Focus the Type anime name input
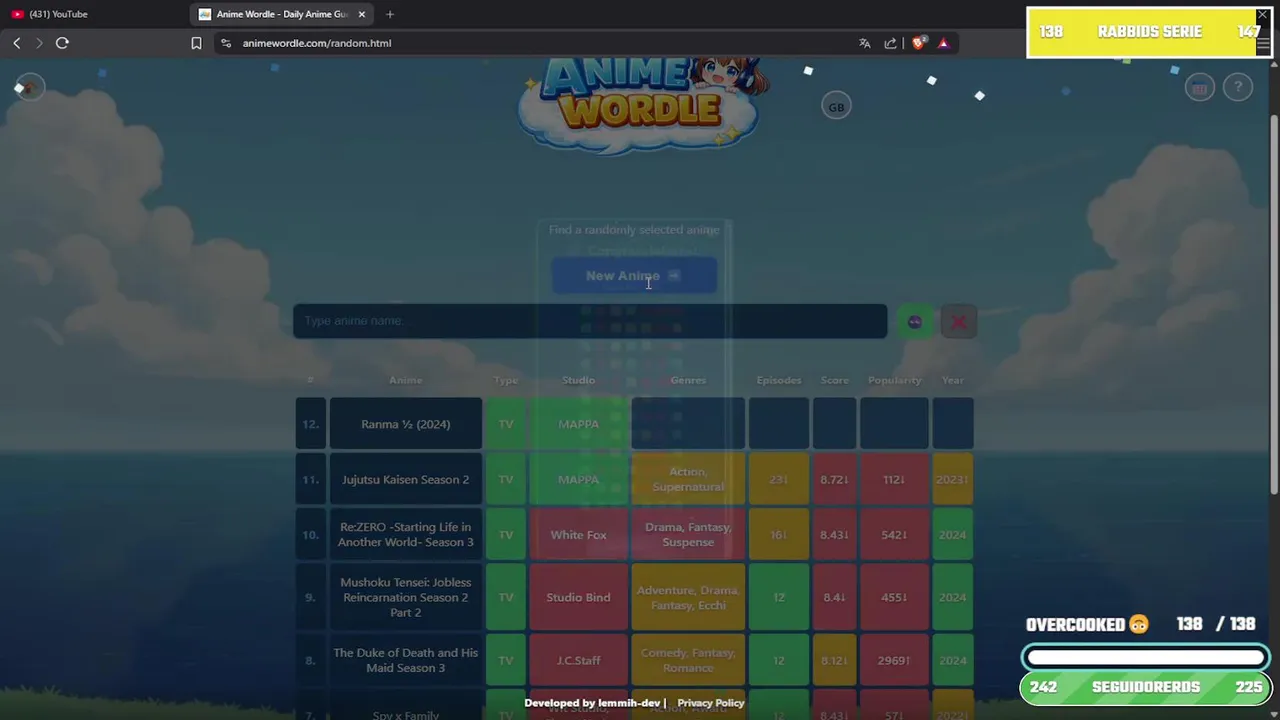1280x720 pixels. [x=590, y=321]
